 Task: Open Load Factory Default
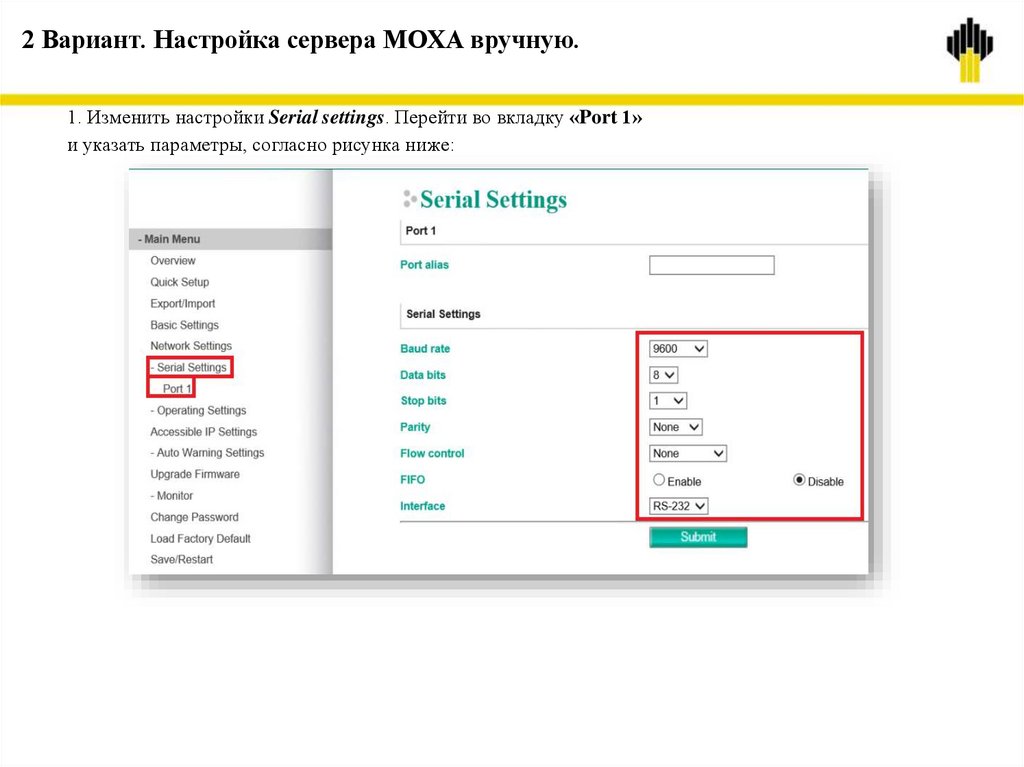200,538
